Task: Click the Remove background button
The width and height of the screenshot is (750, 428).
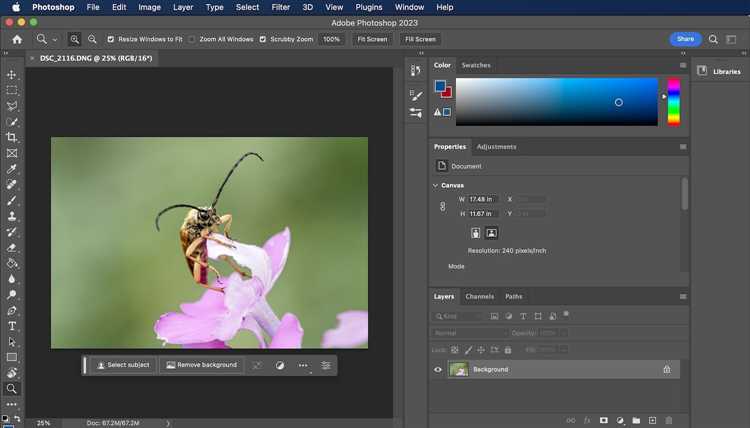Action: pos(201,365)
